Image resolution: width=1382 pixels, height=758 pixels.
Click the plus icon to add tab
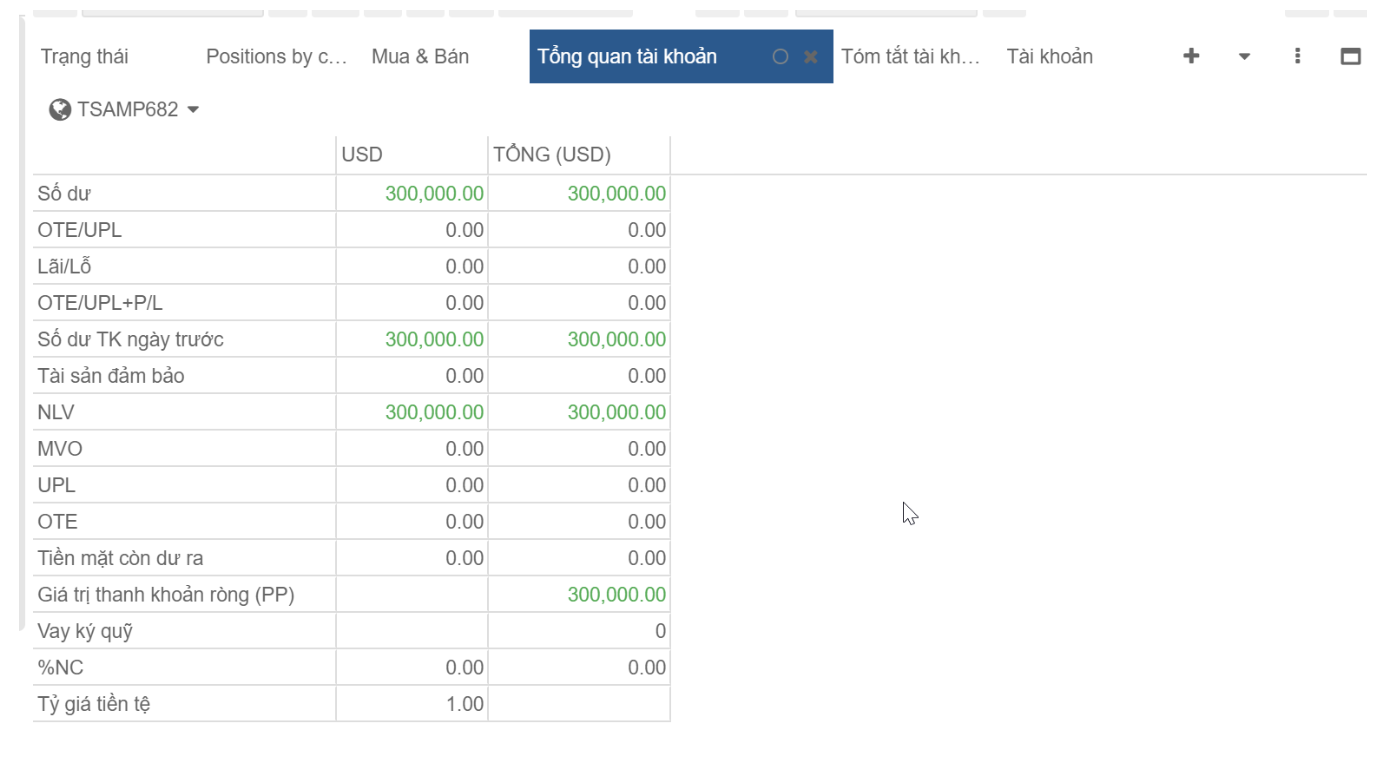tap(1191, 56)
